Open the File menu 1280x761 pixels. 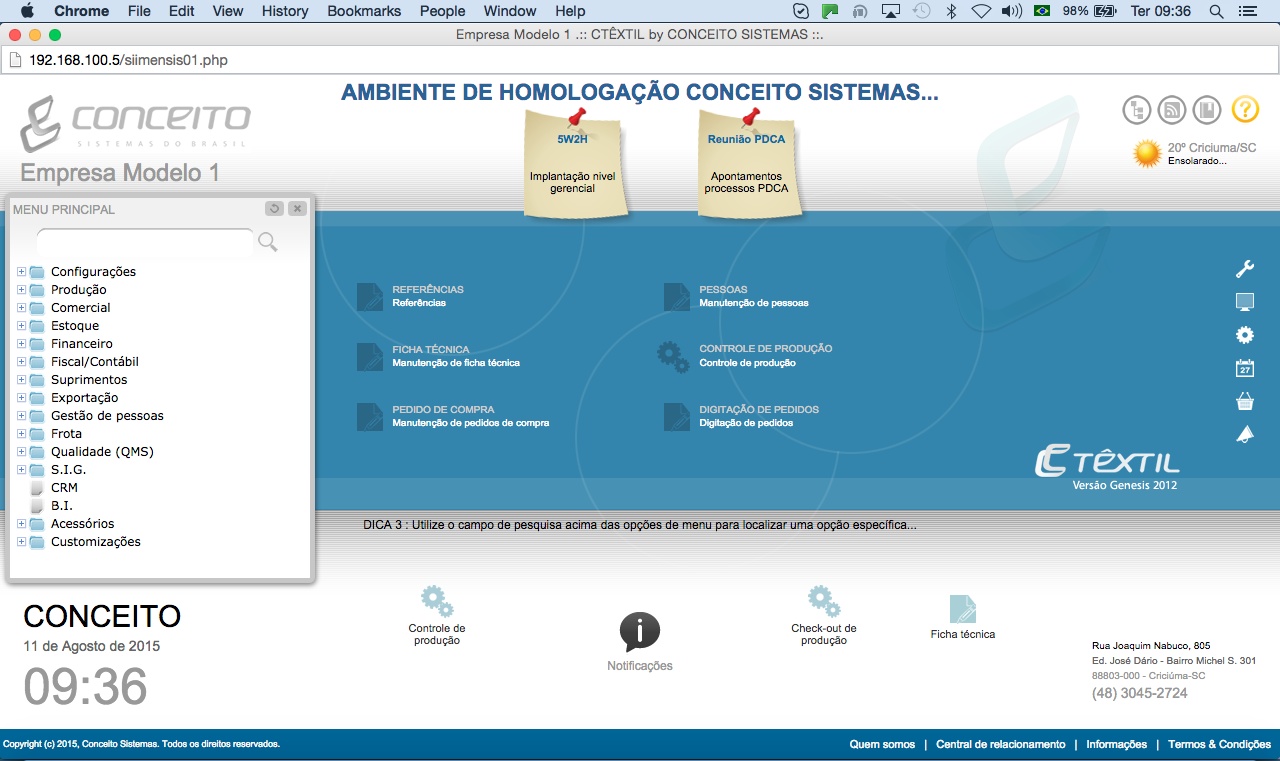pyautogui.click(x=139, y=11)
